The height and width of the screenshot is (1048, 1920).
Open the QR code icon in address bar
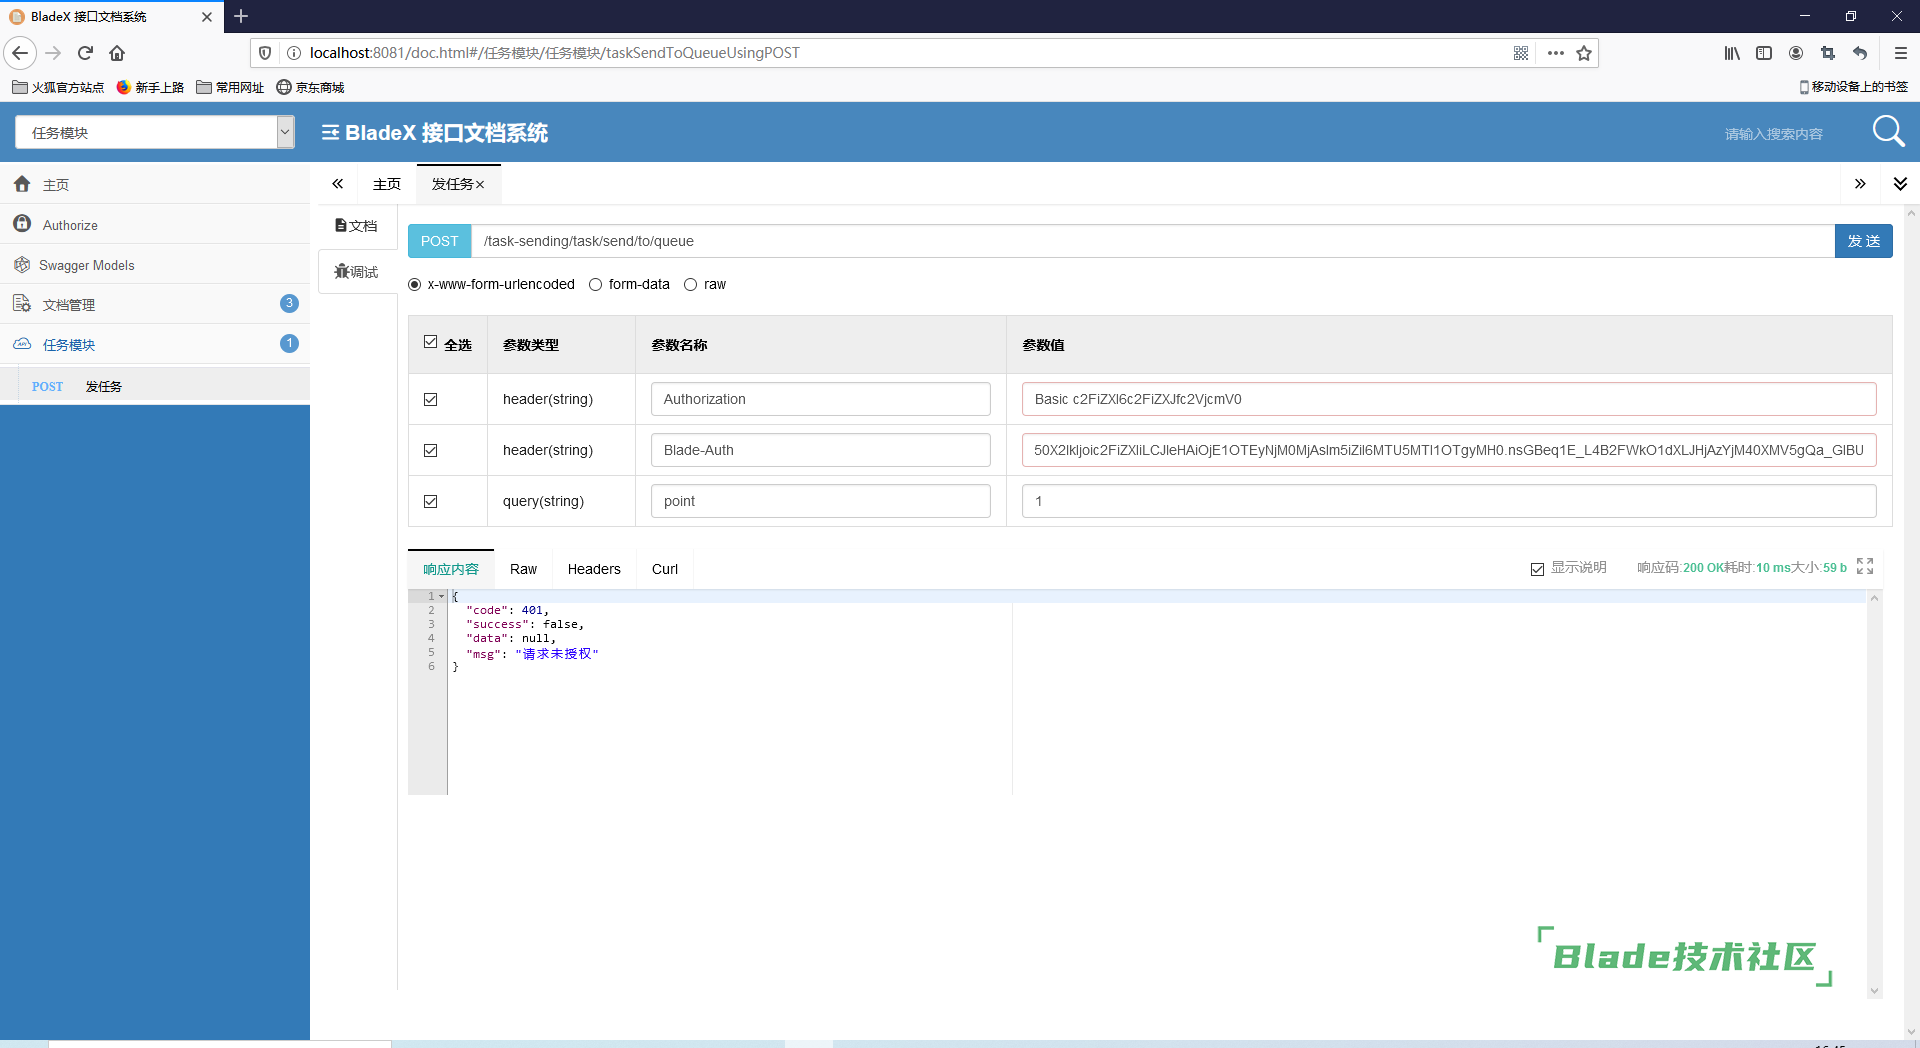[x=1521, y=53]
